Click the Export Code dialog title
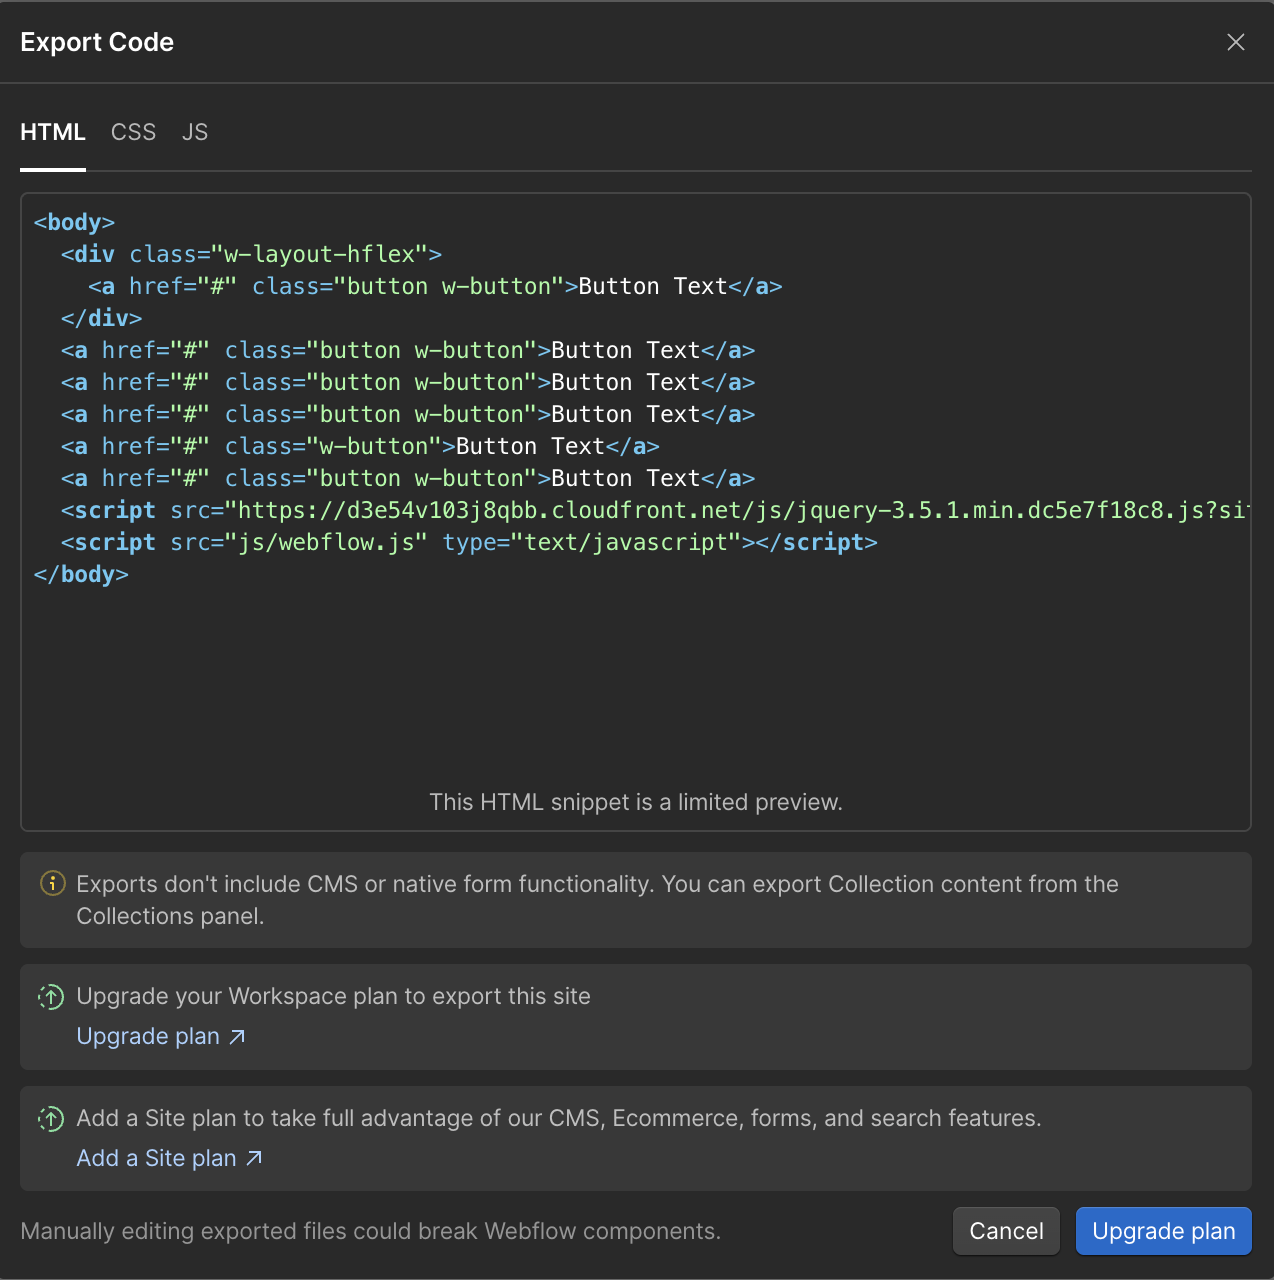 (x=96, y=42)
